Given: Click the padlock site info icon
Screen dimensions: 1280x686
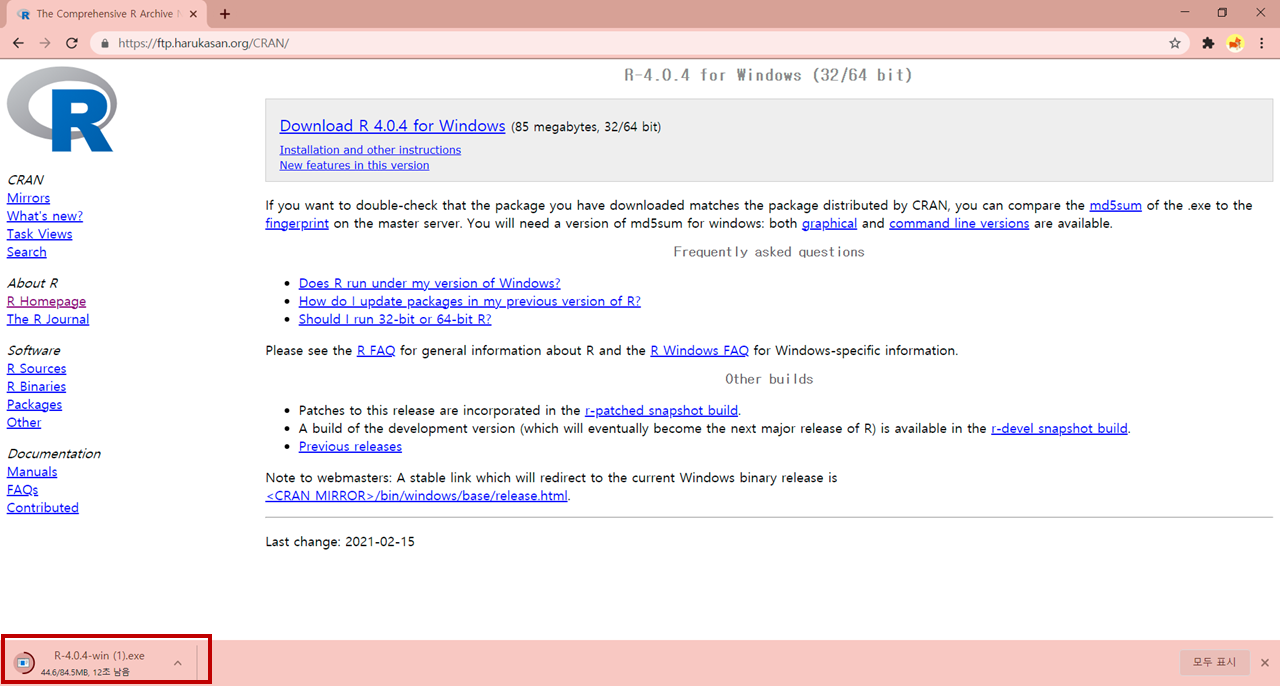Looking at the screenshot, I should (x=105, y=44).
